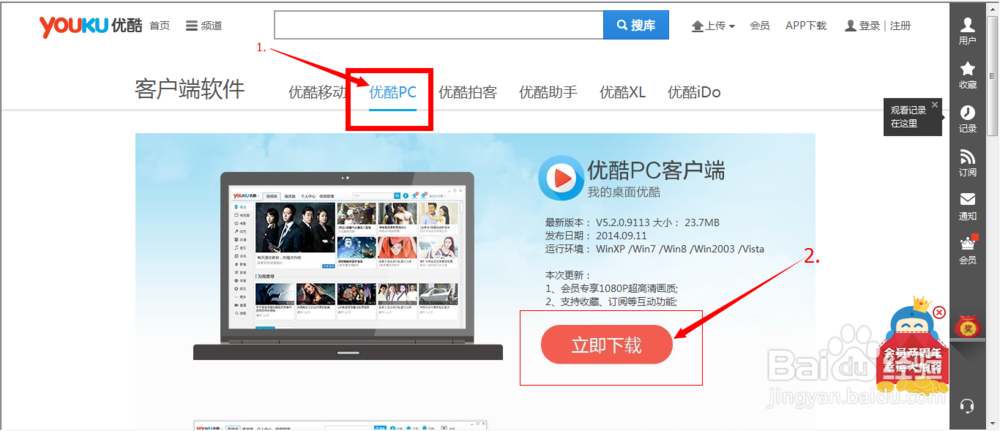Open the 会员 crown icon in sidebar
Screen dimensions: 1000x431
click(967, 250)
